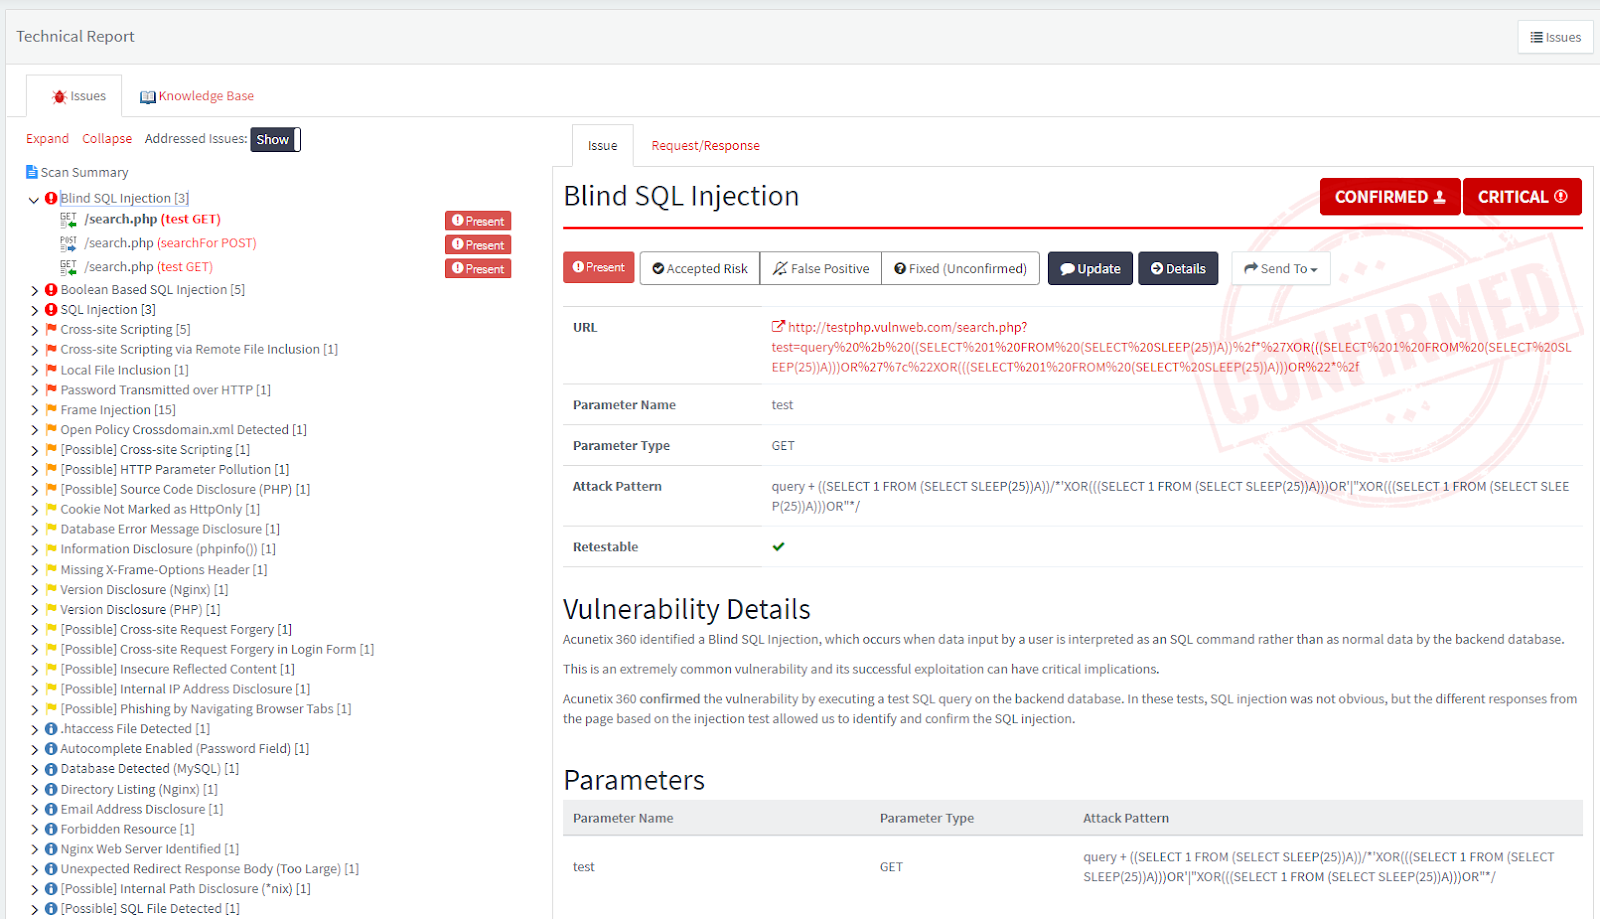Click POST method icon beside searchFor entry
The height and width of the screenshot is (919, 1600).
tap(68, 243)
